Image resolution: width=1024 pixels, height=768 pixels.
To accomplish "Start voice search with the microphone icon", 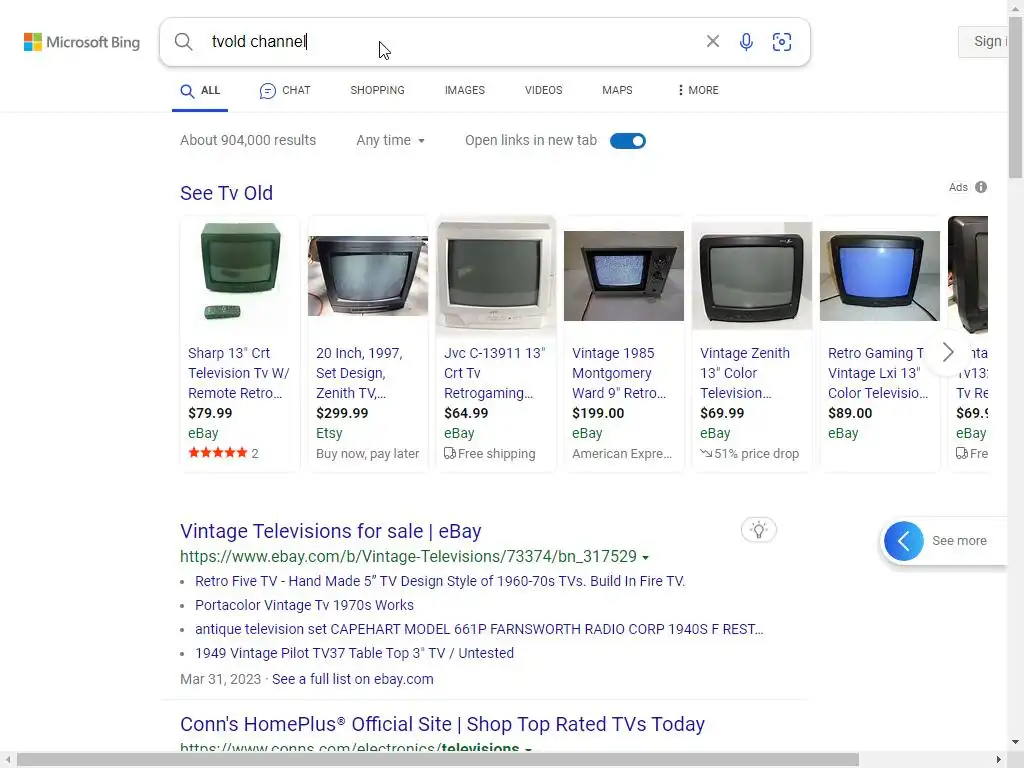I will (x=746, y=42).
